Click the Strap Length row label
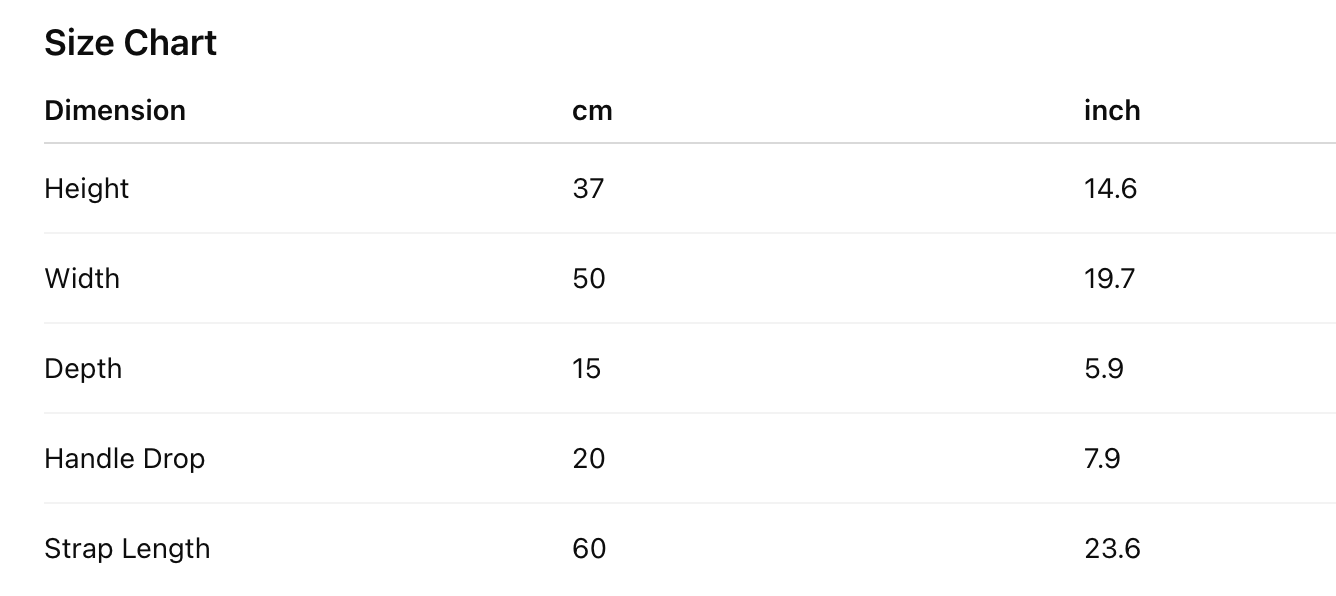The image size is (1336, 596). pyautogui.click(x=127, y=548)
